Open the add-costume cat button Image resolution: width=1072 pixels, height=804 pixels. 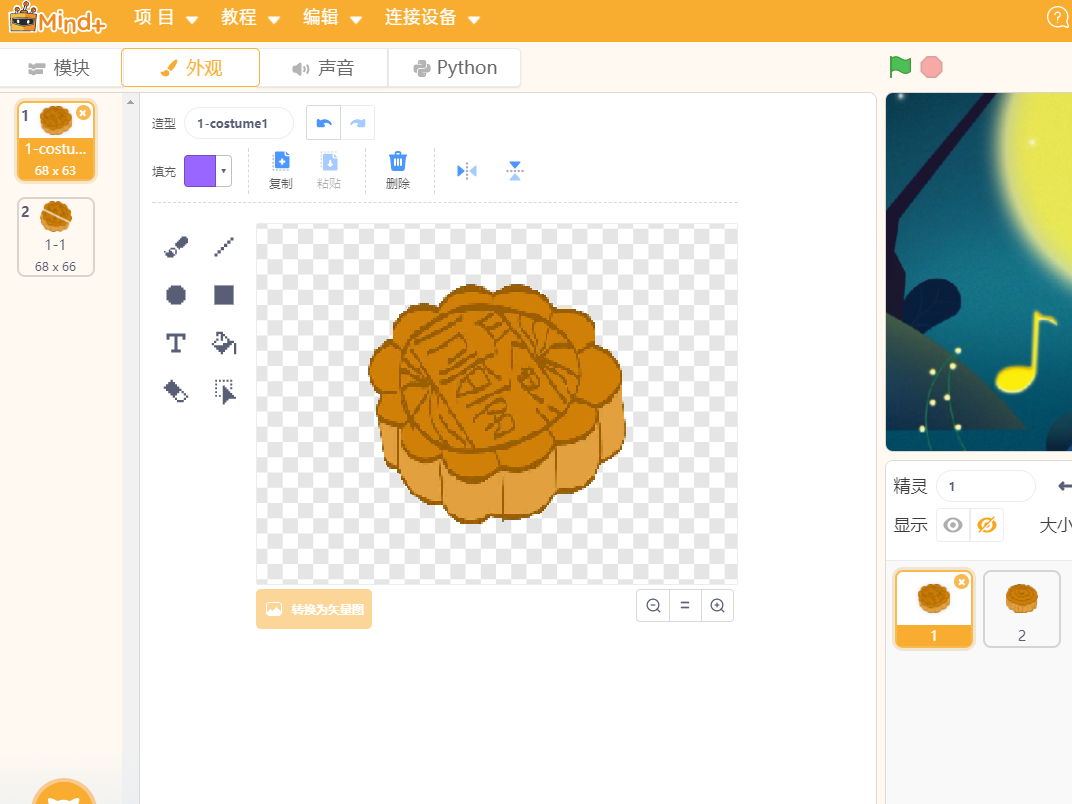(64, 793)
